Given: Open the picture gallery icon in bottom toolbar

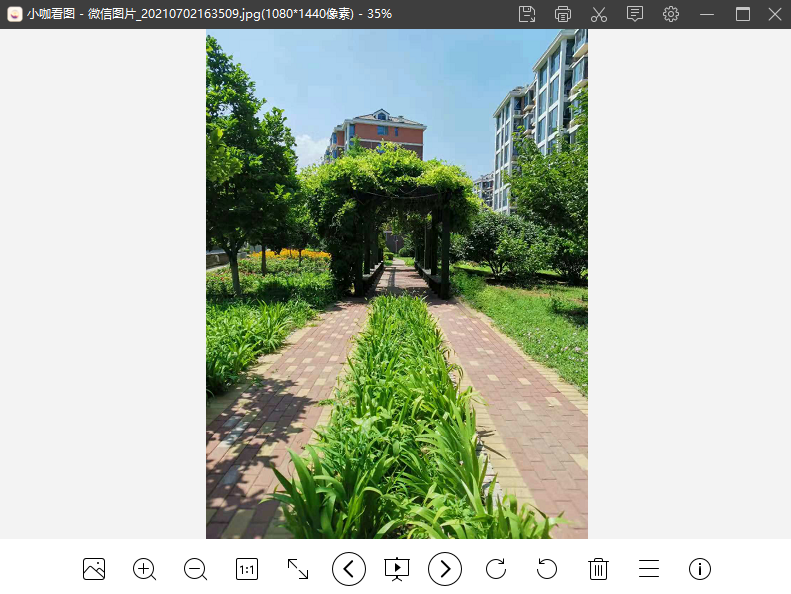Looking at the screenshot, I should click(94, 569).
